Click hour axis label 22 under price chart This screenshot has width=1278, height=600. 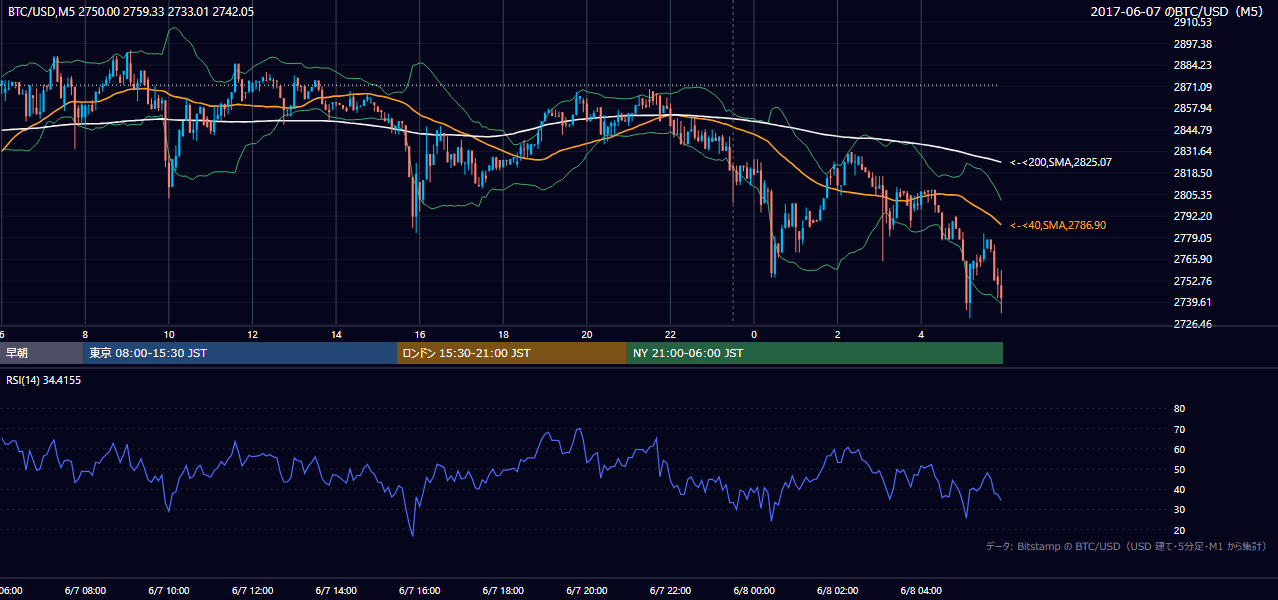pos(670,335)
